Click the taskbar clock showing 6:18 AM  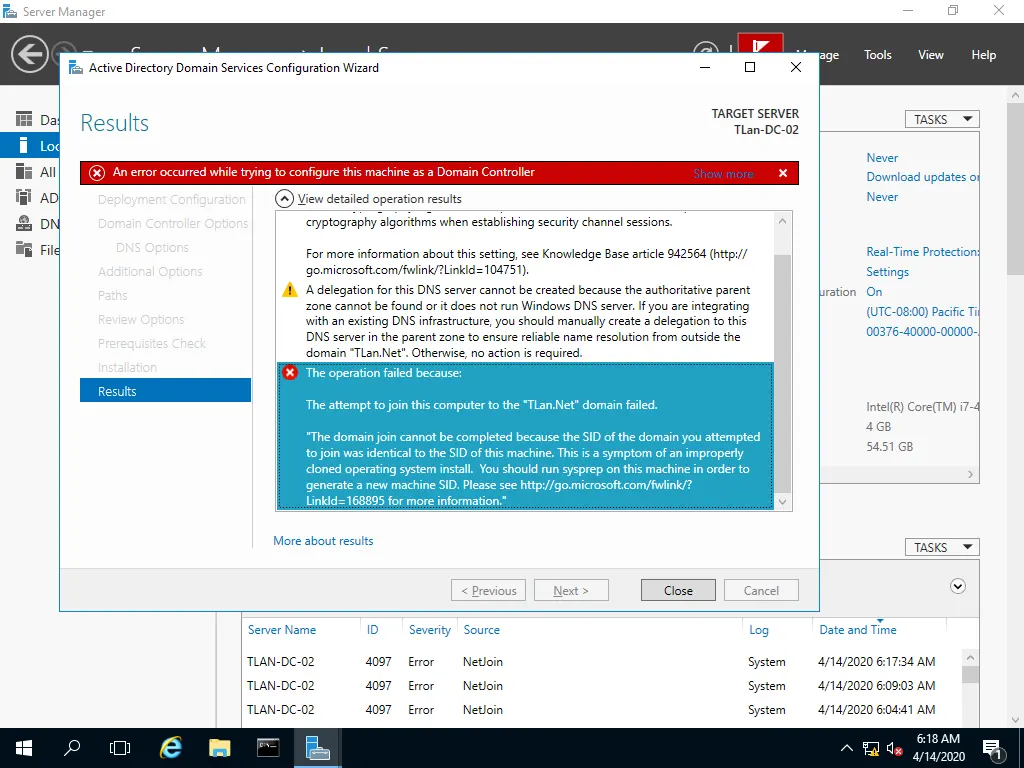point(938,748)
